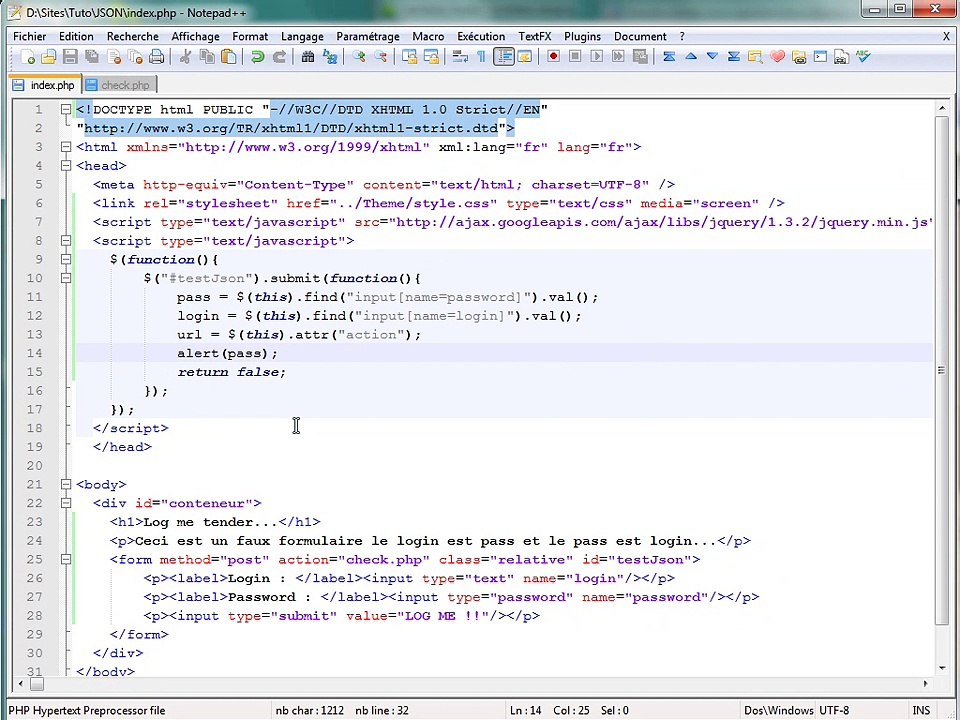The height and width of the screenshot is (720, 960).
Task: Open Replace dialog icon
Action: point(330,57)
